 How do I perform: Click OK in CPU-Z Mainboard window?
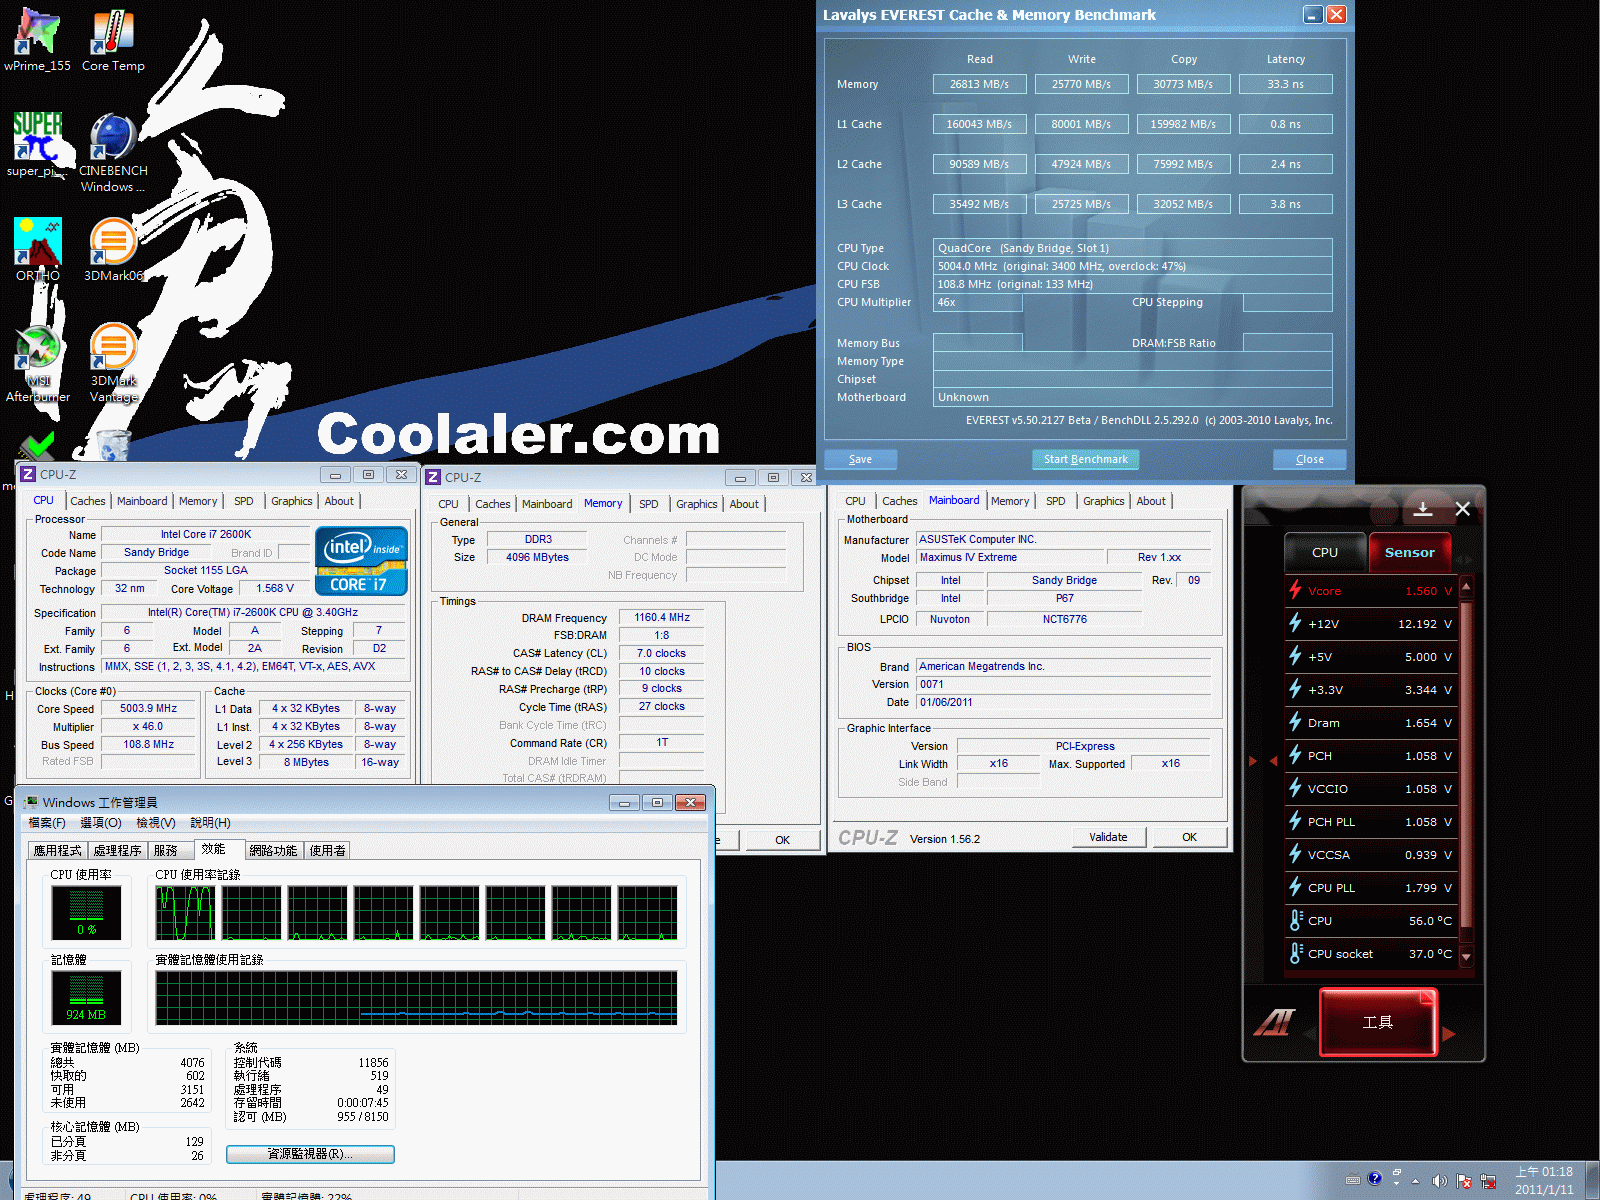point(1189,837)
